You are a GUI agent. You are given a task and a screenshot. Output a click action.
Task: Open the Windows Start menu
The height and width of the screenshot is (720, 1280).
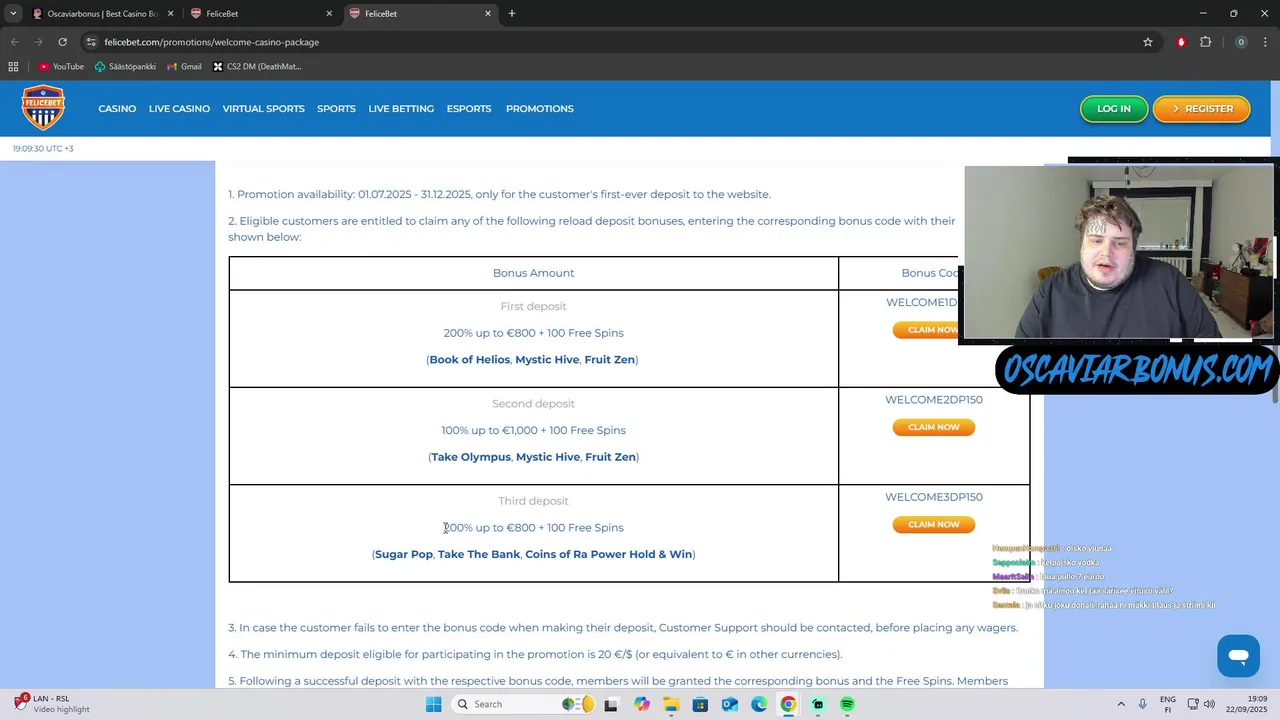433,704
